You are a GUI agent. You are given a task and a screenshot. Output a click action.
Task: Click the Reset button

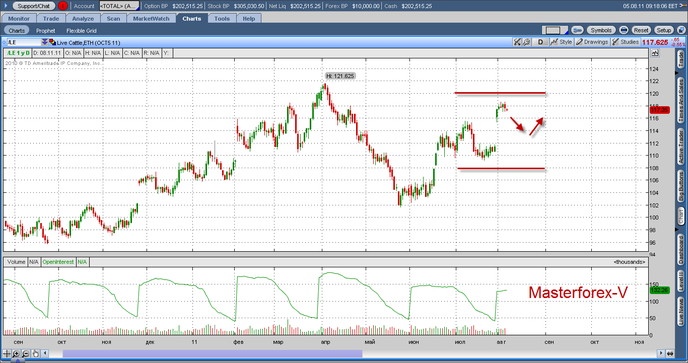pos(641,30)
